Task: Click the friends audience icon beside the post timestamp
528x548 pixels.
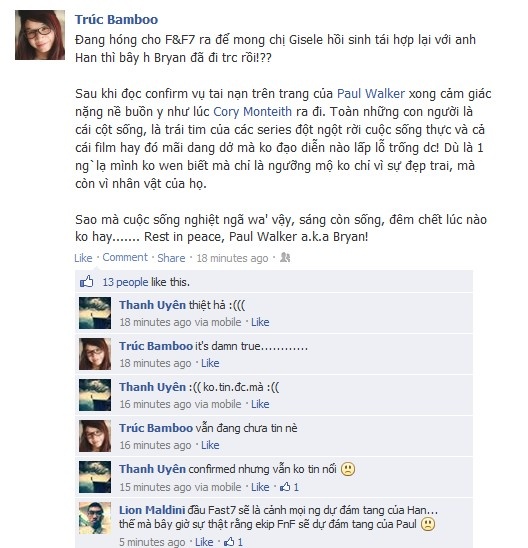Action: coord(285,258)
